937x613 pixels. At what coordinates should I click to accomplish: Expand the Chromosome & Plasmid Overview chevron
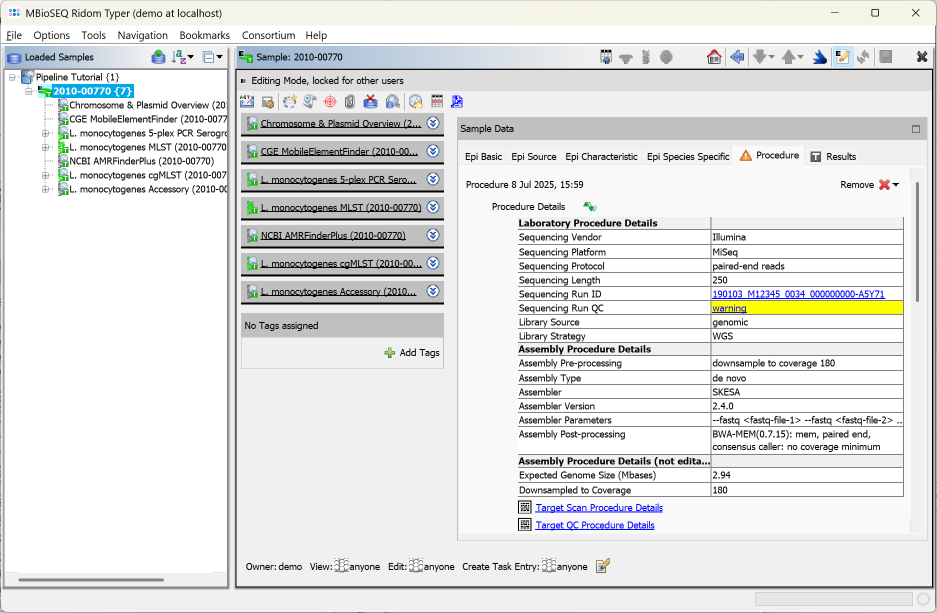tap(431, 124)
